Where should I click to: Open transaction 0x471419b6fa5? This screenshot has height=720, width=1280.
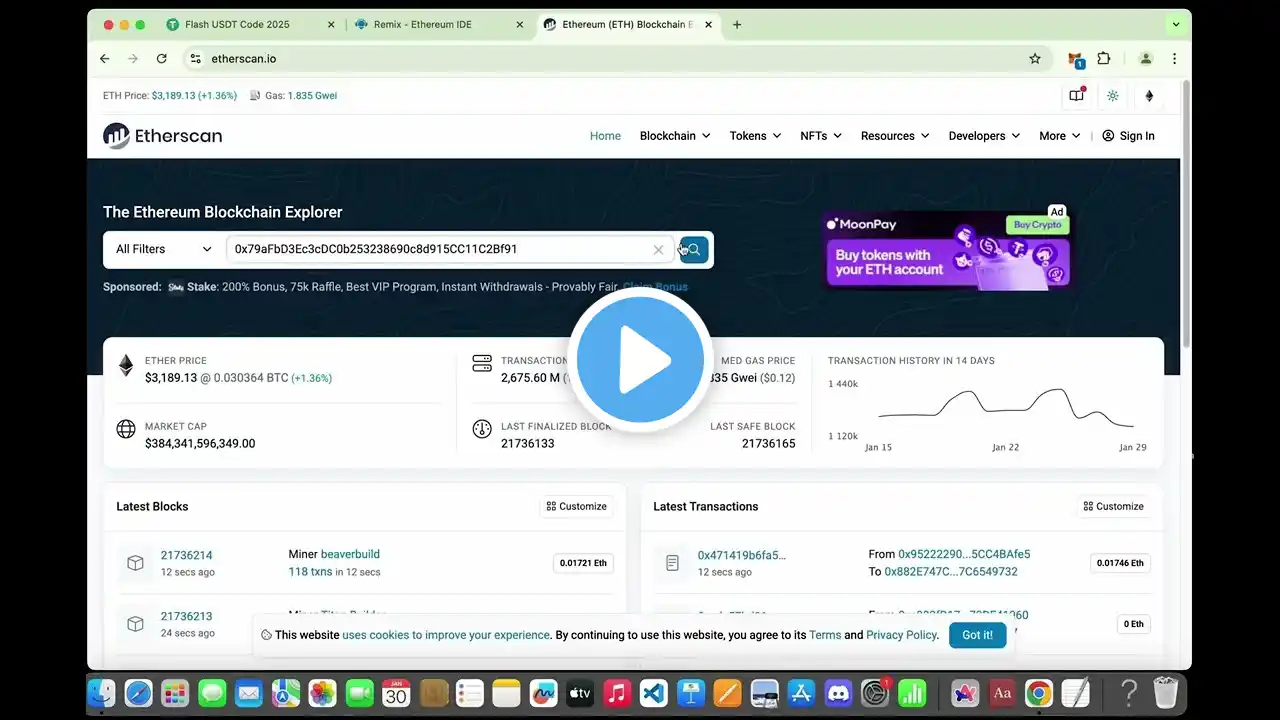tap(742, 555)
